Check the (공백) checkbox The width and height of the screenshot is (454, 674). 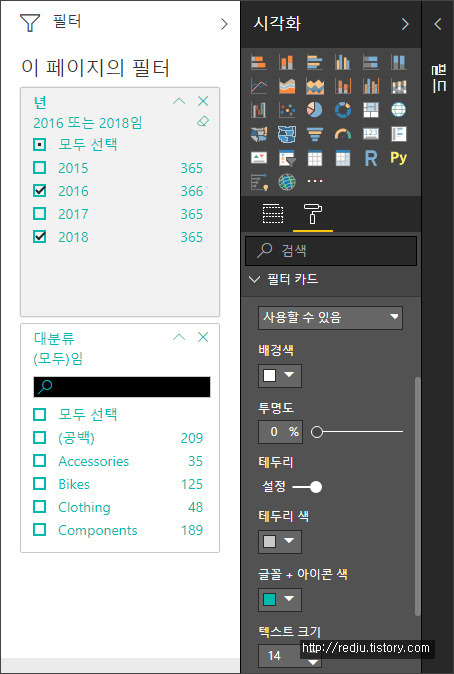pos(40,438)
